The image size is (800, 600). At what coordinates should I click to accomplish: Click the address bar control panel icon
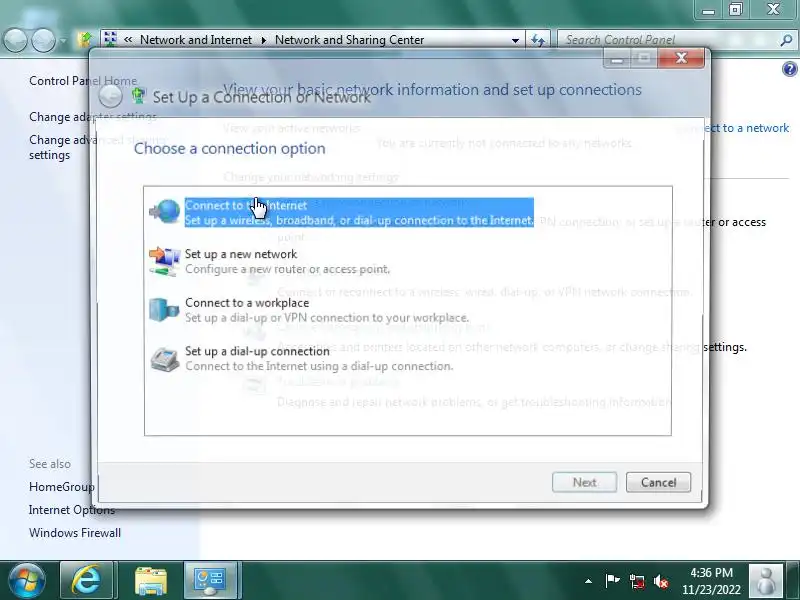pyautogui.click(x=110, y=39)
